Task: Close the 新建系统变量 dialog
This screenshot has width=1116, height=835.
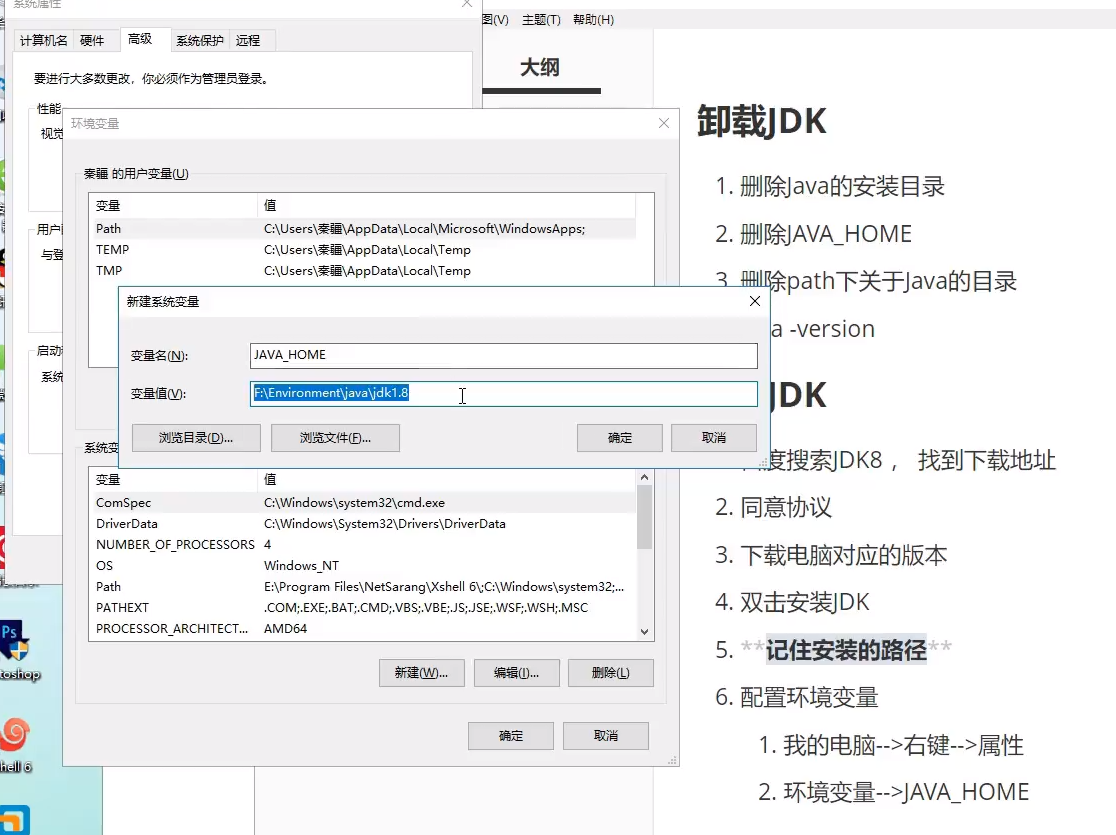Action: point(754,301)
